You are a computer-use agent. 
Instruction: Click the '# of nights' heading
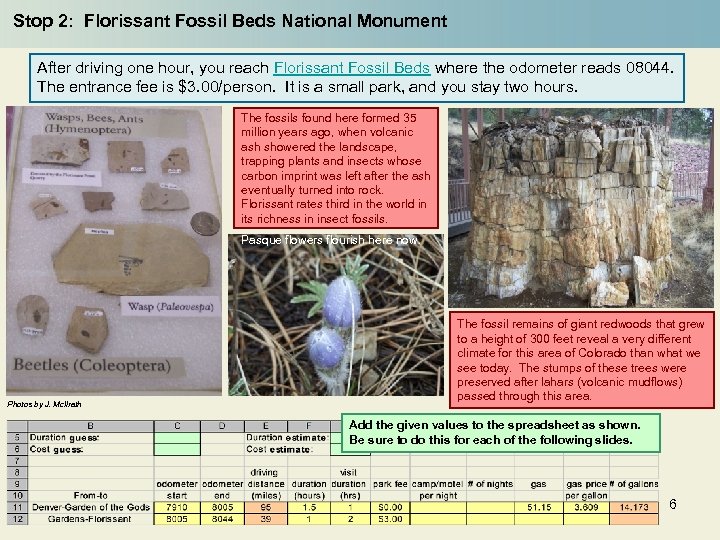(490, 484)
